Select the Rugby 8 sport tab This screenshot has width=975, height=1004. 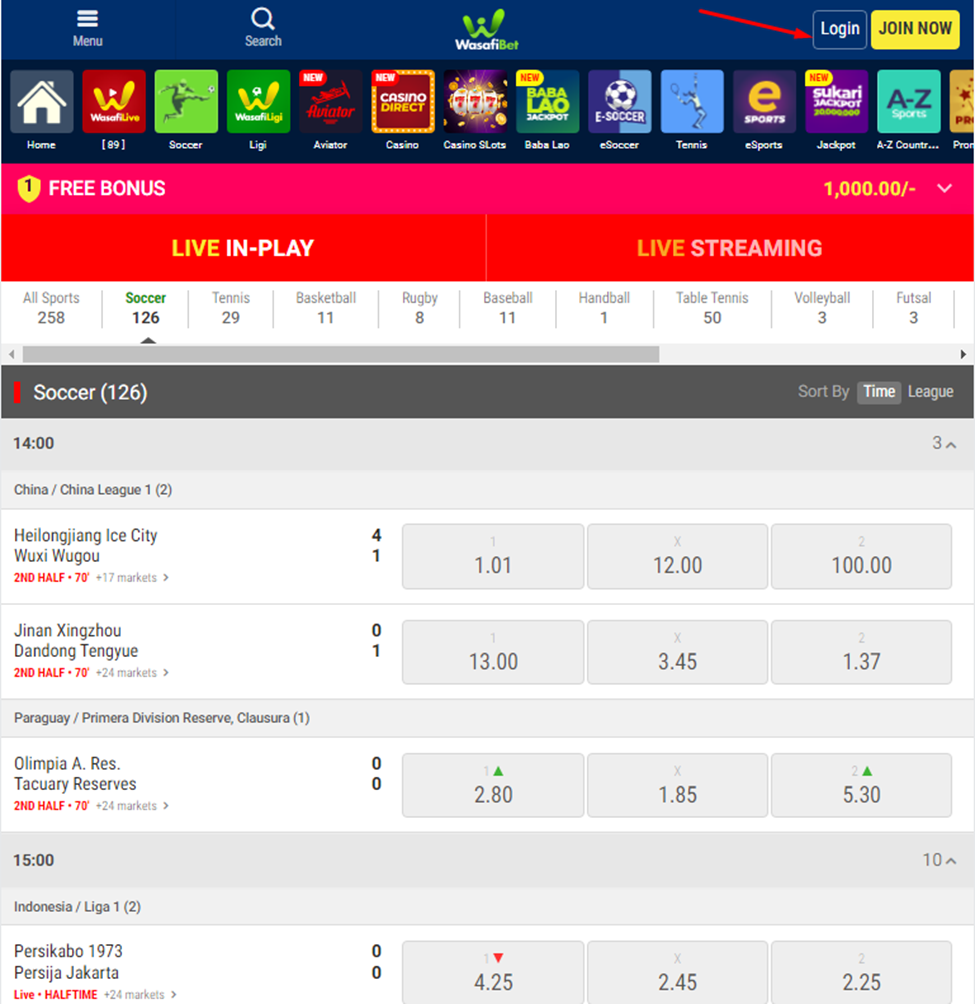pyautogui.click(x=419, y=308)
